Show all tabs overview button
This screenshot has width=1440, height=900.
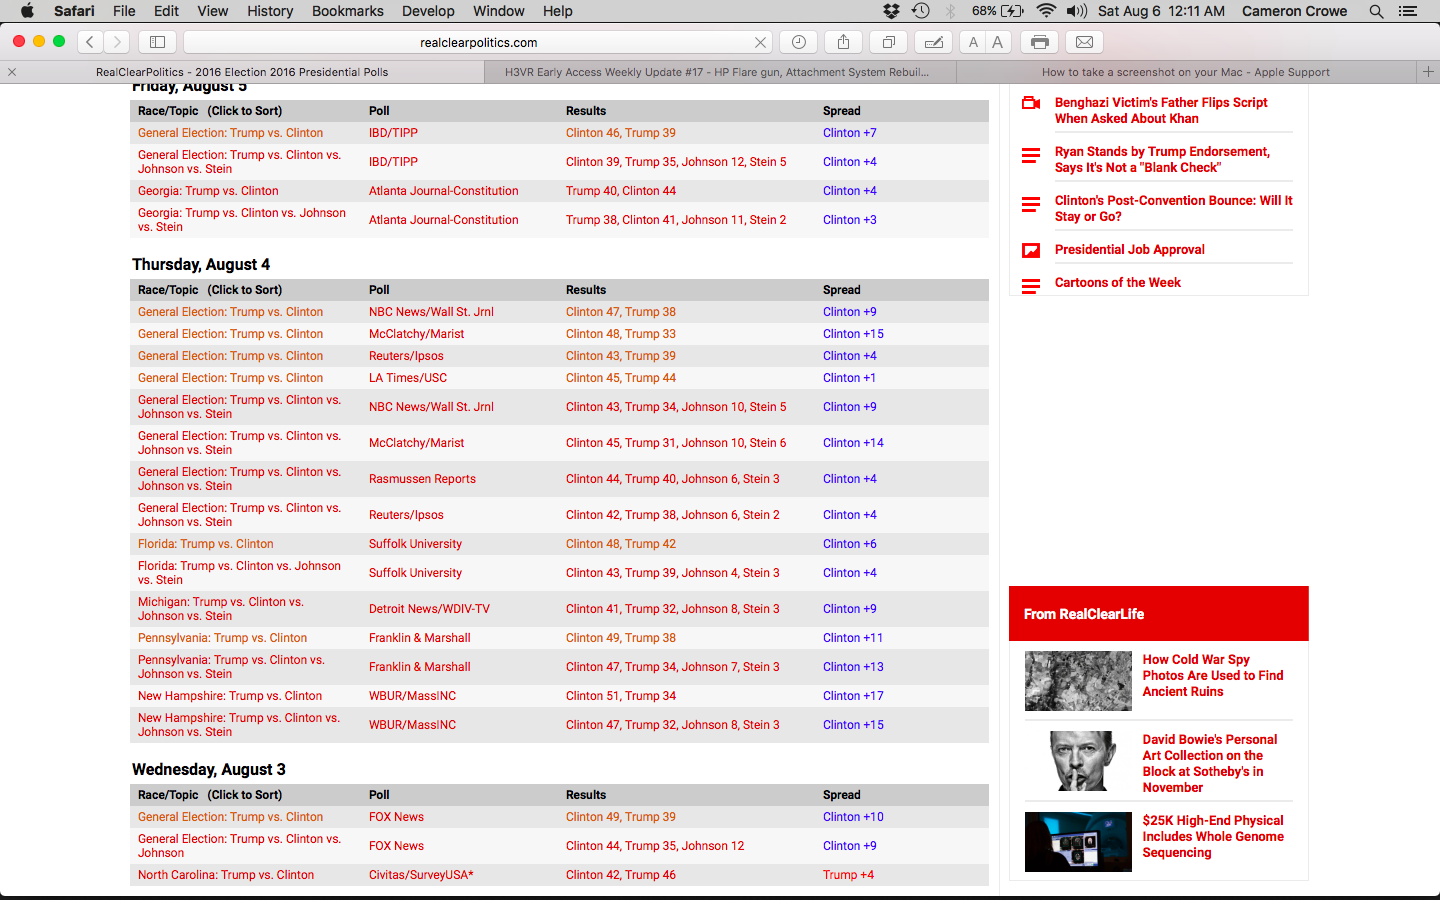tap(888, 42)
